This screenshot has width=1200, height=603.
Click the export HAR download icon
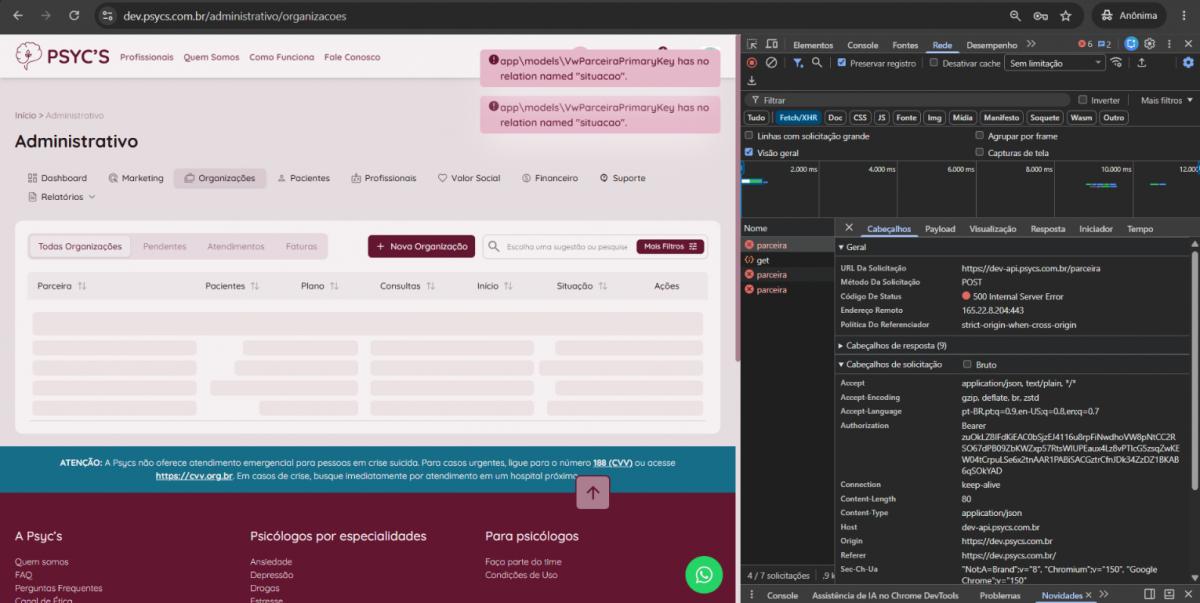click(x=752, y=80)
